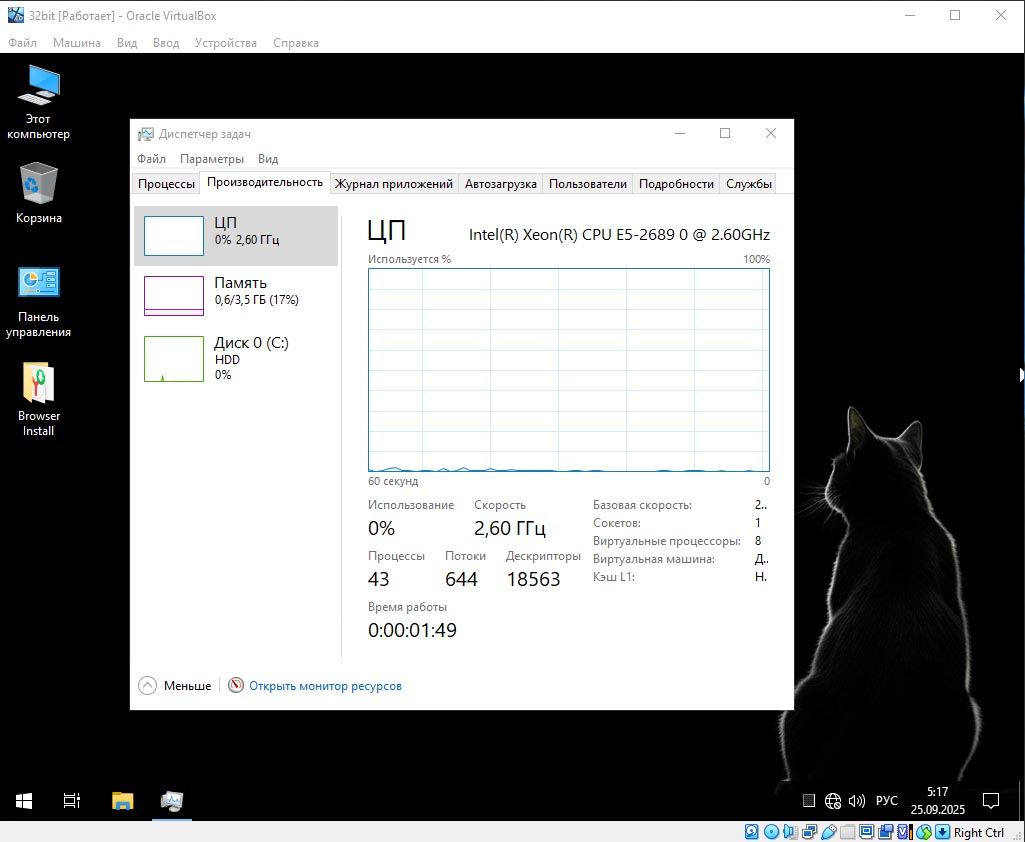The image size is (1025, 842).
Task: Click the VirtualBox mouse integration globe icon
Action: coord(924,832)
